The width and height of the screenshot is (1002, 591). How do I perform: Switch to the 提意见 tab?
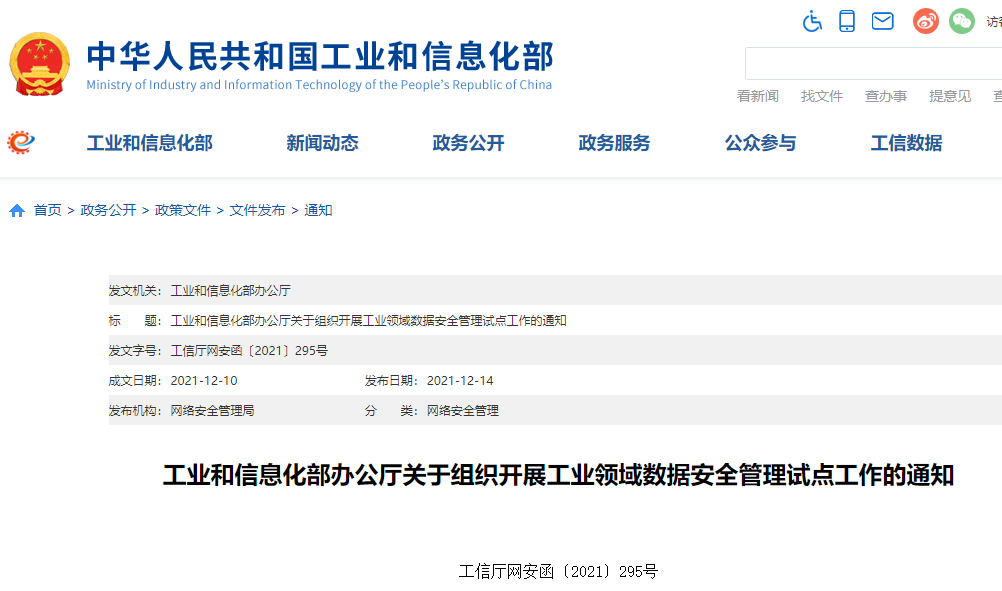coord(948,96)
